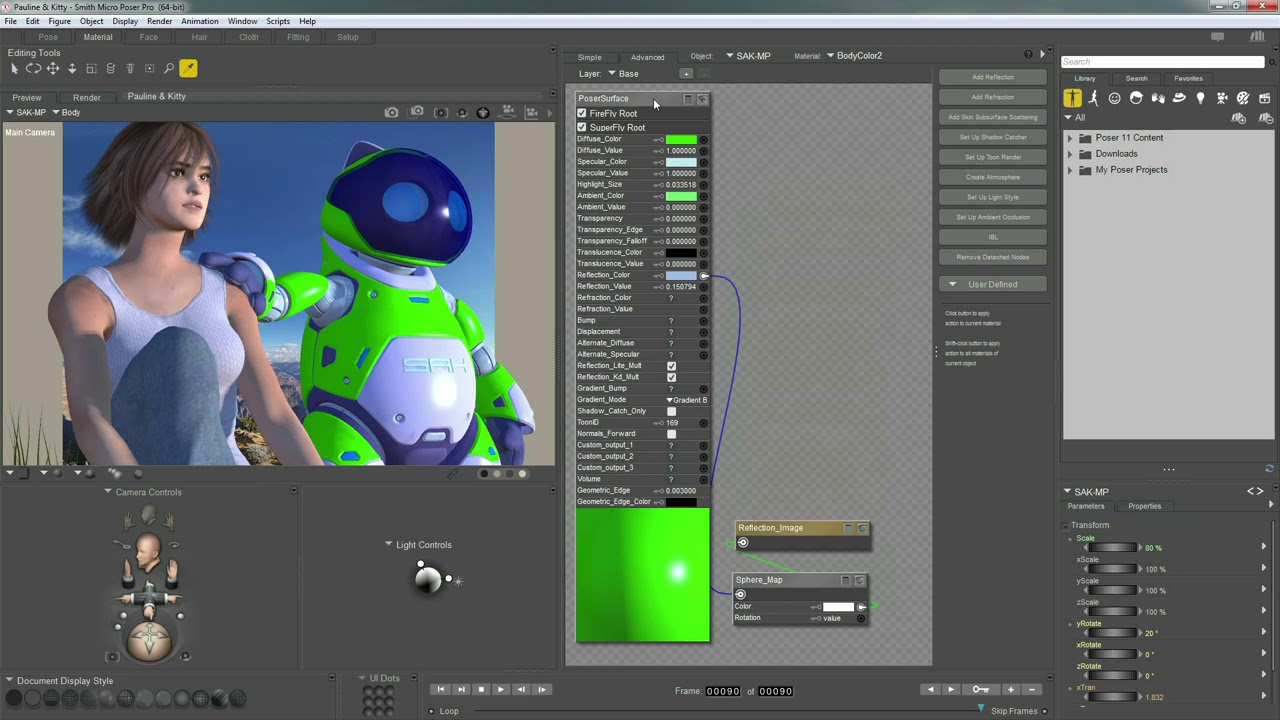Select the Scale editing tool

pos(91,68)
